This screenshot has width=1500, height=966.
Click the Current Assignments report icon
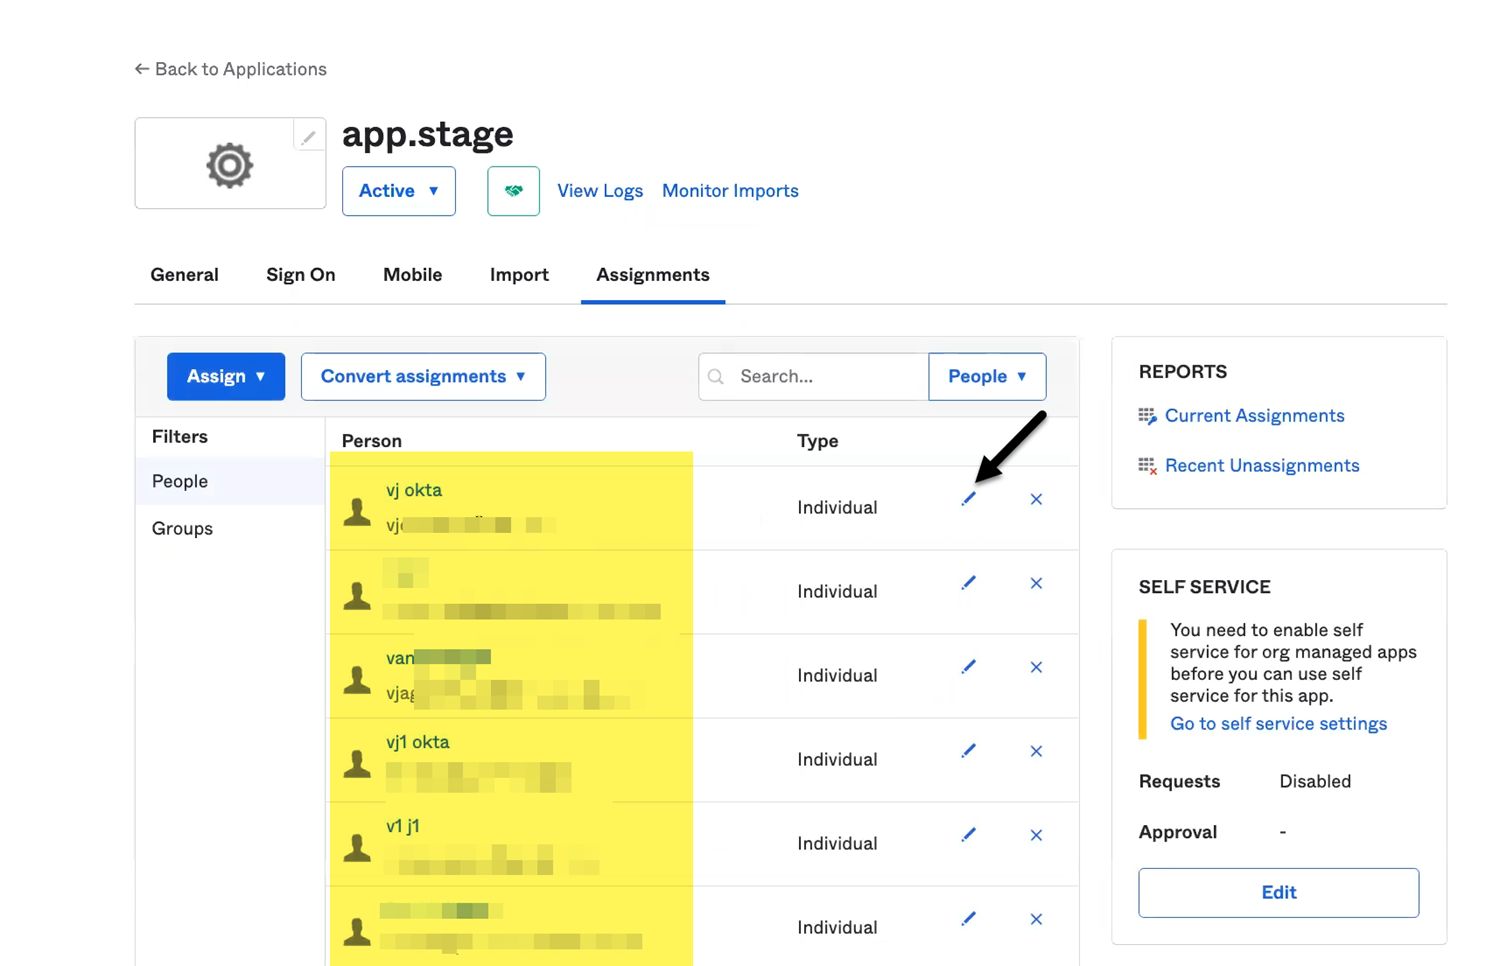(1147, 416)
